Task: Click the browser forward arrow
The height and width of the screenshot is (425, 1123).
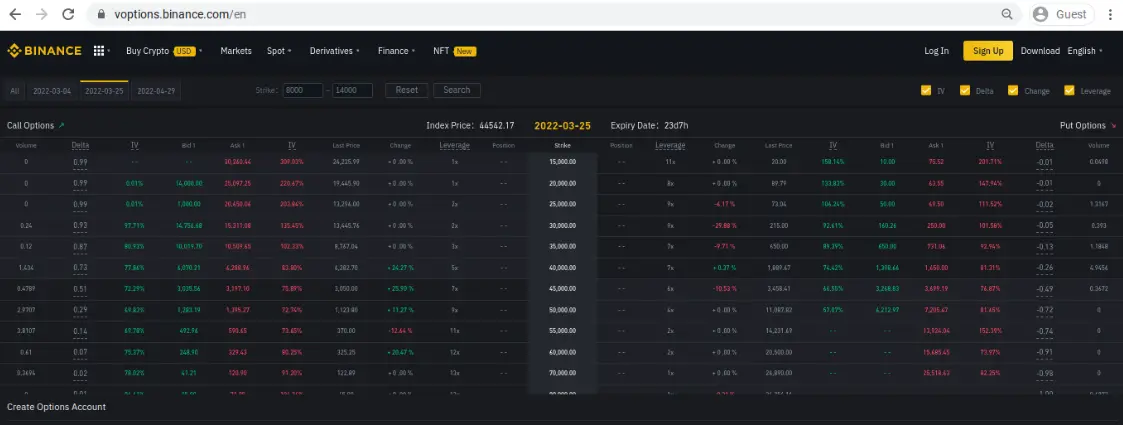Action: coord(42,14)
